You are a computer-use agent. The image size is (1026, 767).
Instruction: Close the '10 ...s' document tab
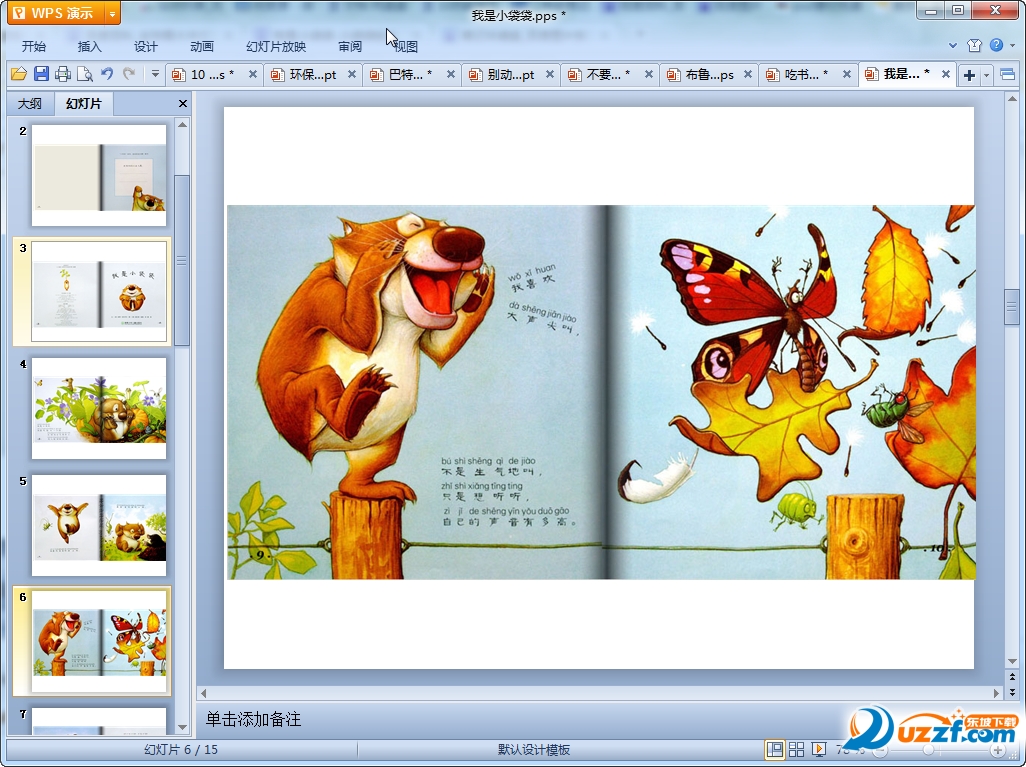[x=253, y=75]
